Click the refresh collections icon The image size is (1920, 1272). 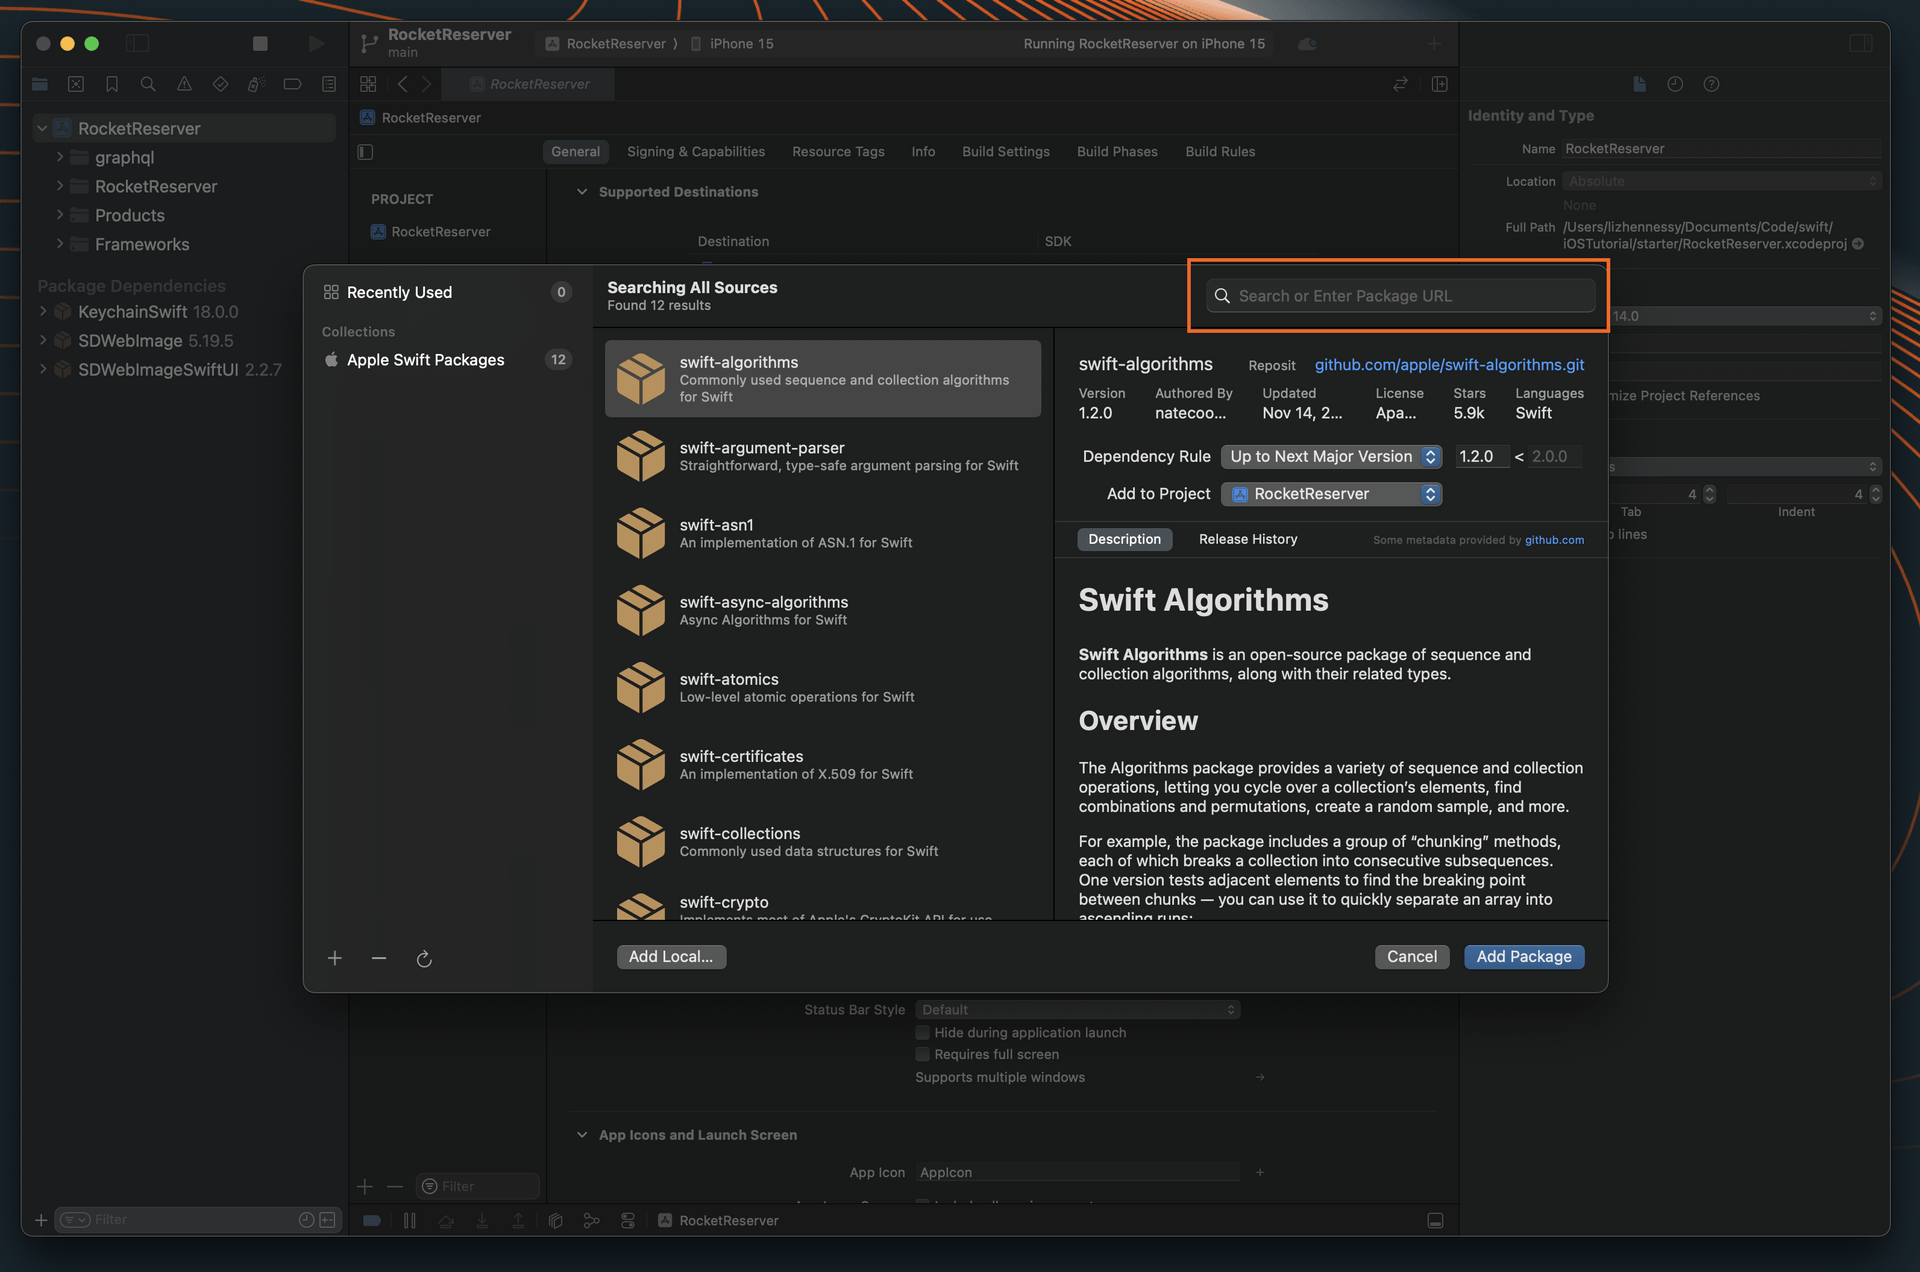click(424, 958)
